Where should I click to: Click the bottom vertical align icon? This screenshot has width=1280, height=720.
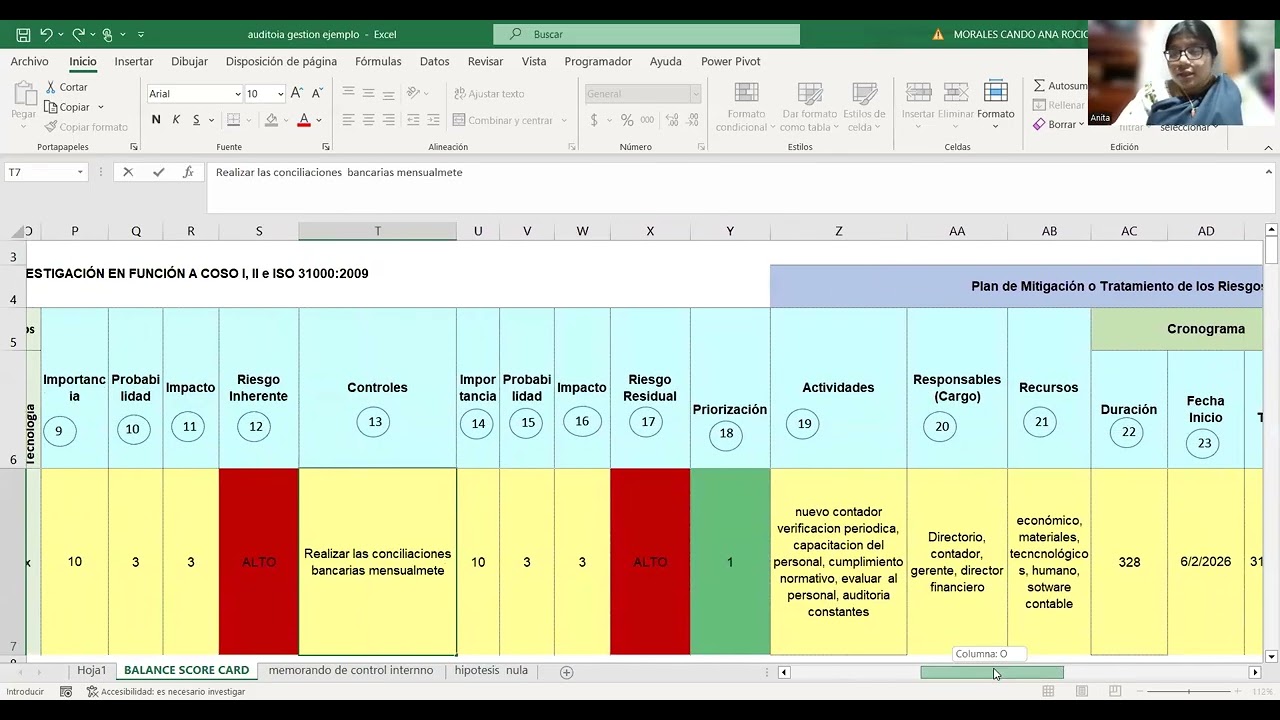coord(390,92)
